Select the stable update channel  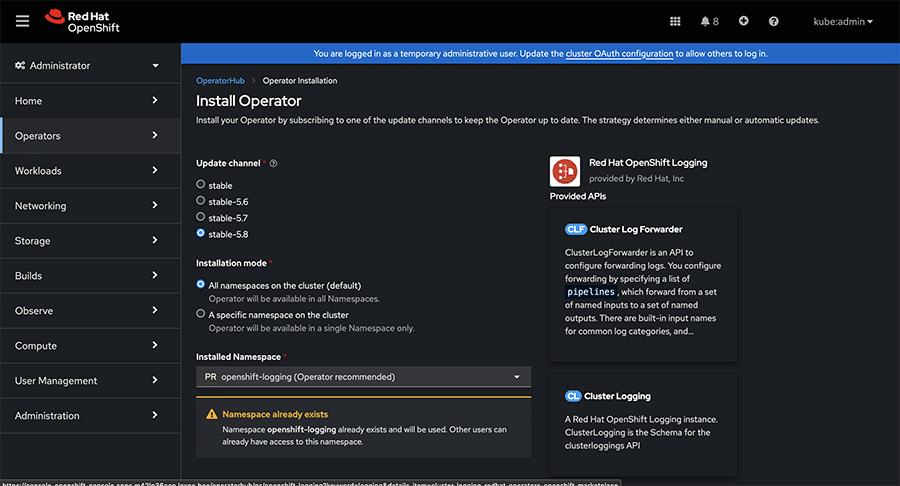(201, 185)
